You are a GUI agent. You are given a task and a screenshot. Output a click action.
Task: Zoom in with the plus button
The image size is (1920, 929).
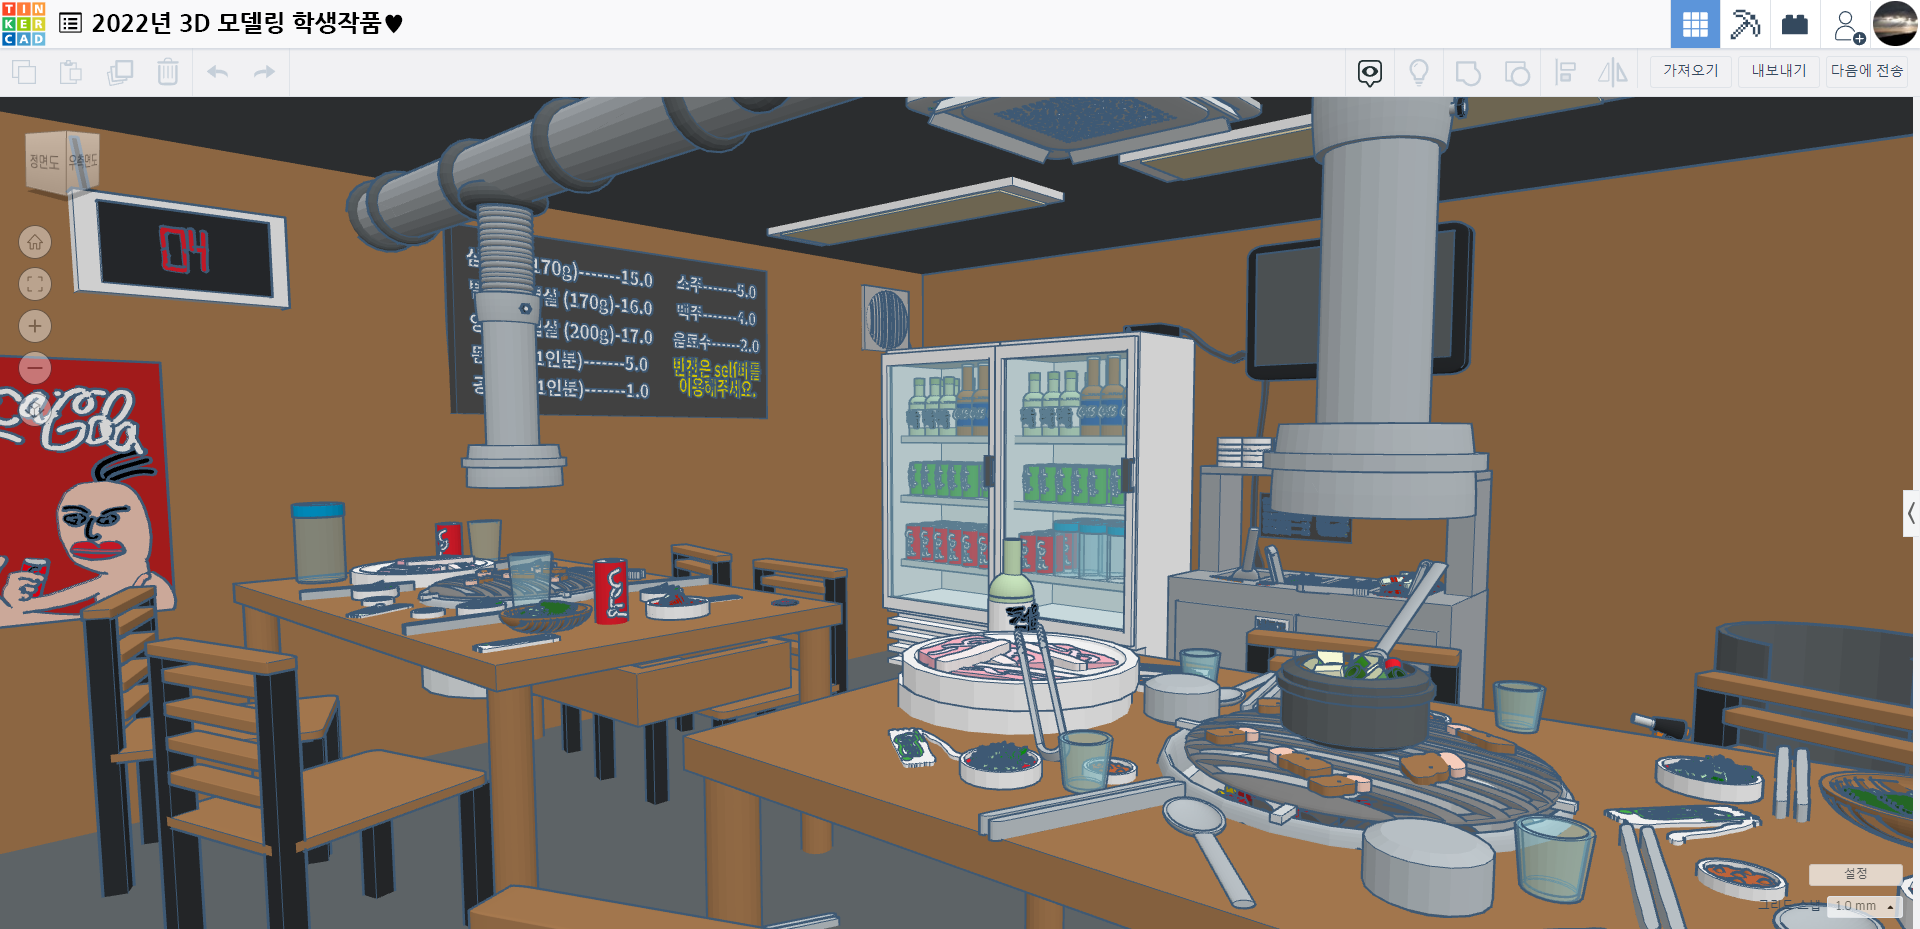click(x=35, y=326)
